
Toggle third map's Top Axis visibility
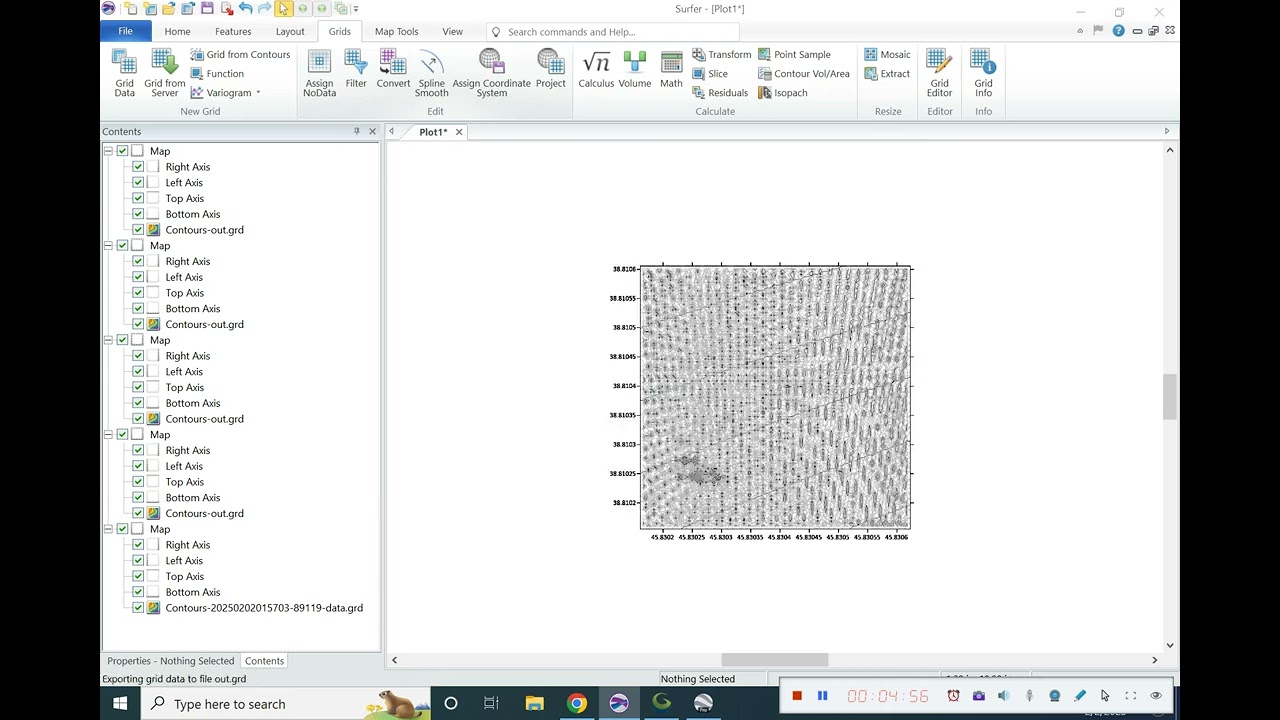coord(138,387)
